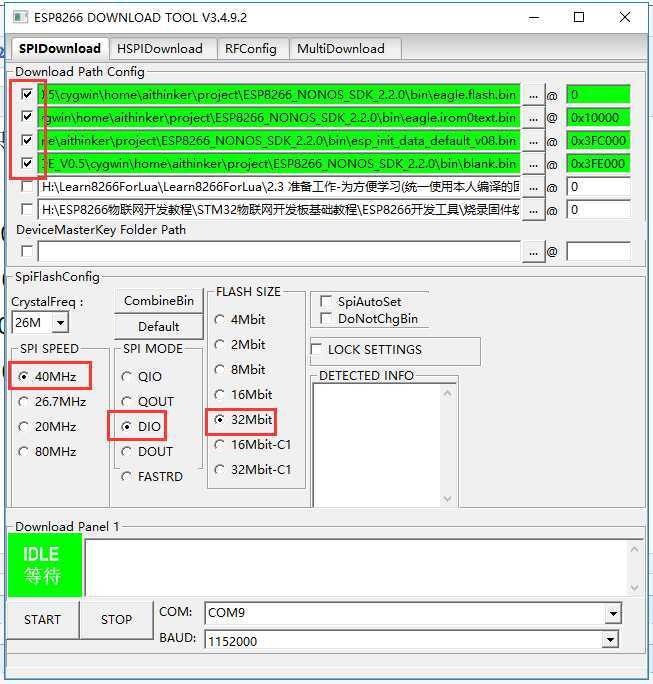653x684 pixels.
Task: Uncheck the eagle.flash.bin file checkbox
Action: tap(27, 94)
